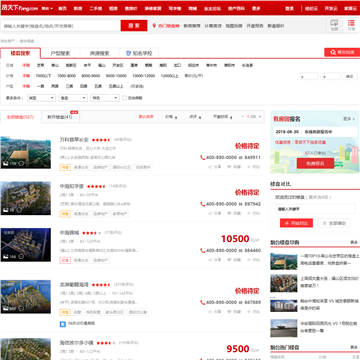Select the 全部楼盘(567) tab
The width and height of the screenshot is (360, 360).
[21, 117]
